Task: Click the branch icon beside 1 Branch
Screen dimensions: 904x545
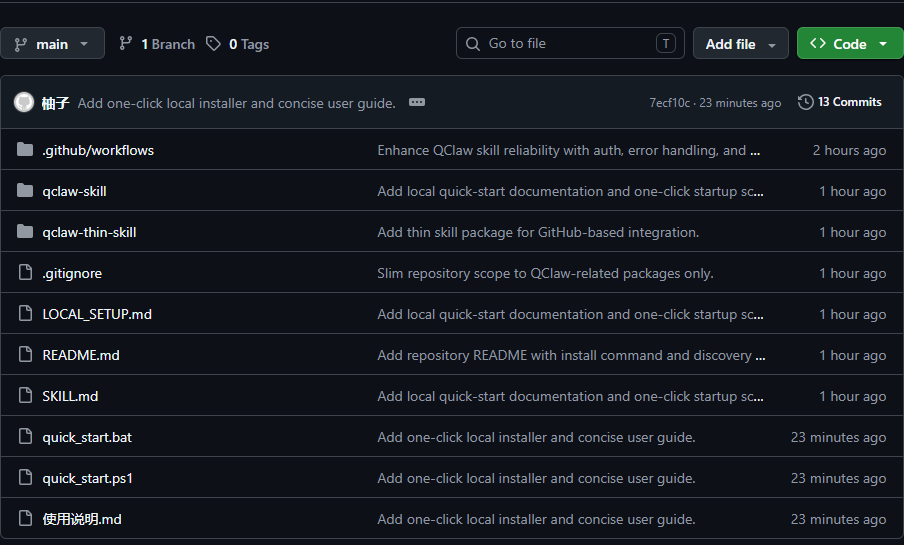Action: coord(126,44)
